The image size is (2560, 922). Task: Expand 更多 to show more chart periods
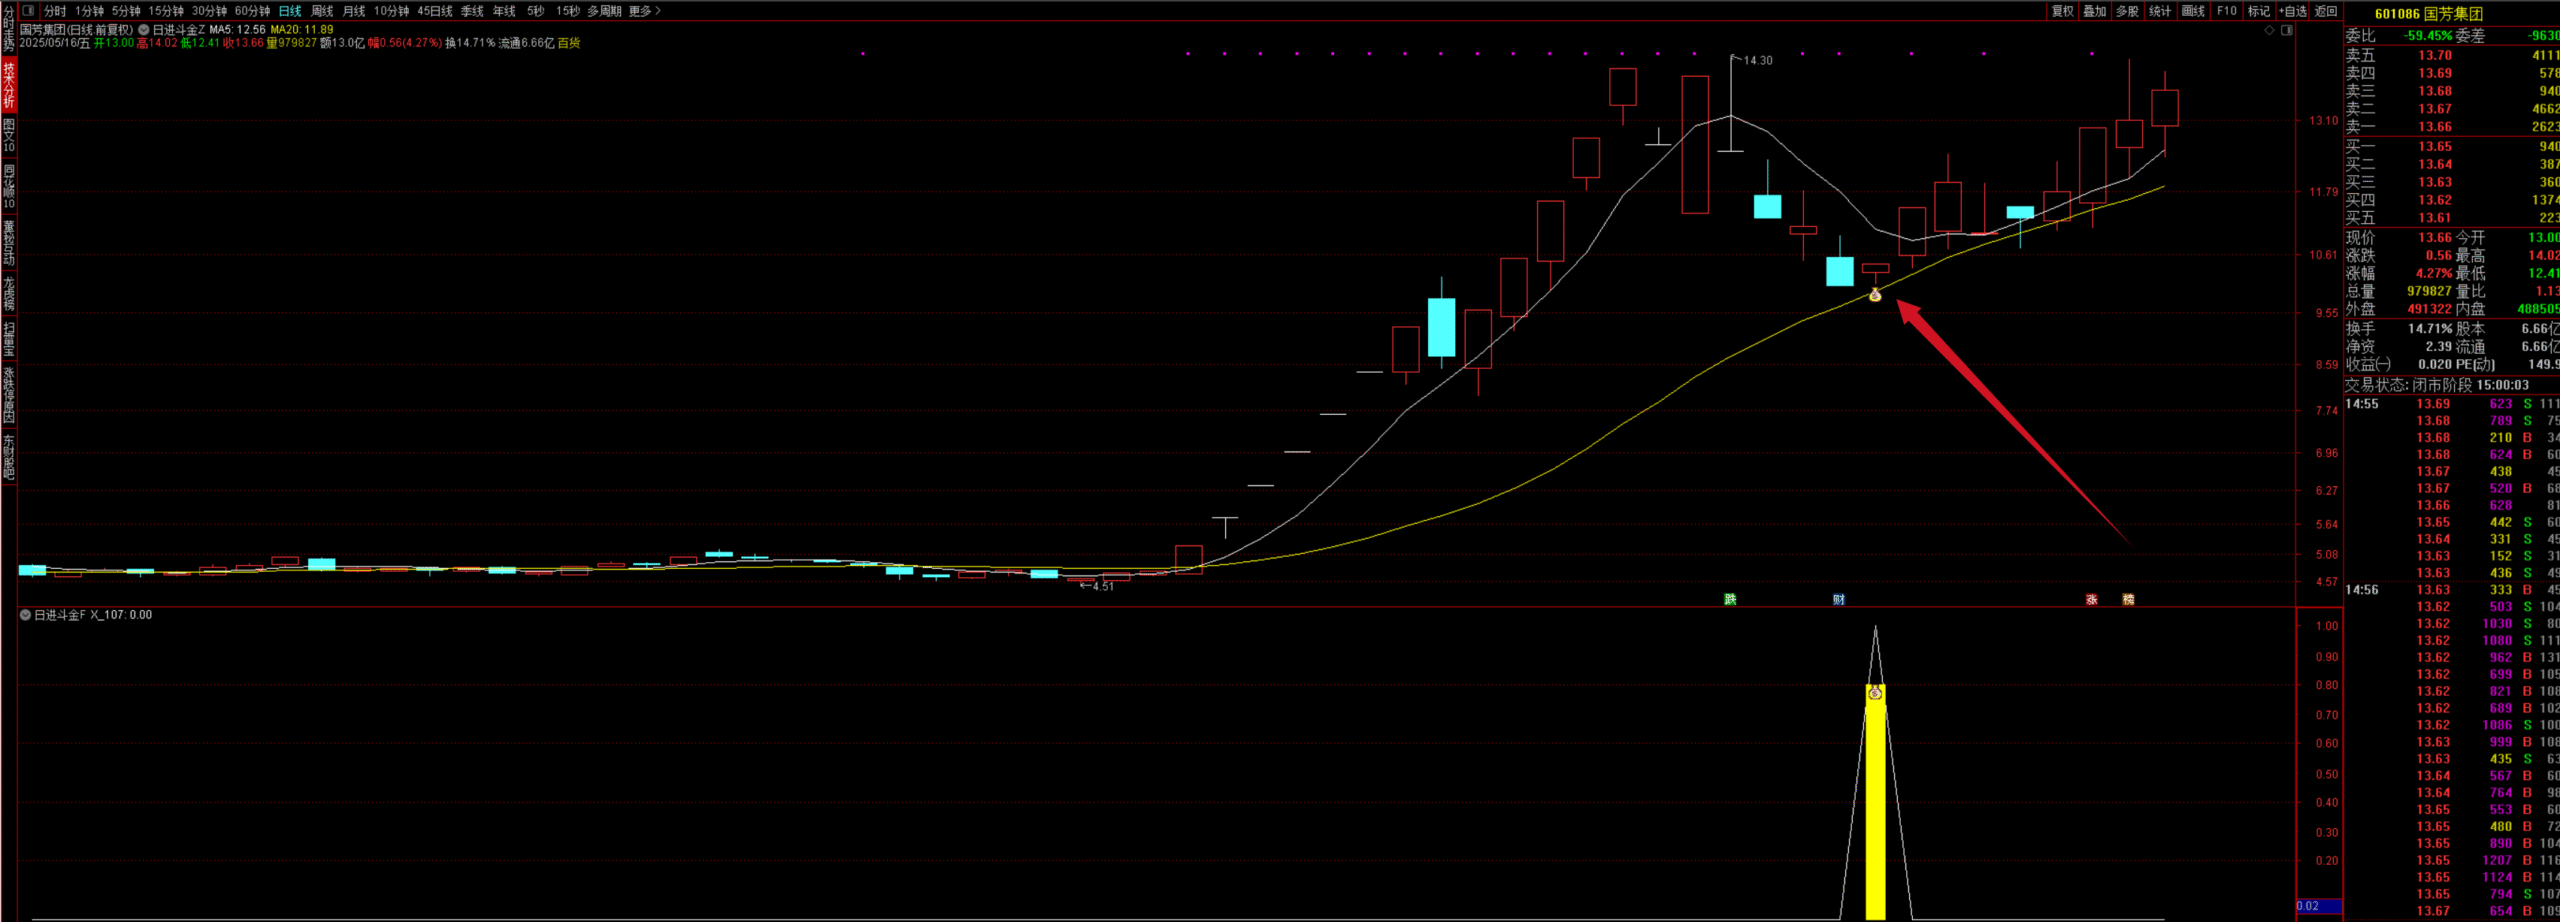pyautogui.click(x=644, y=11)
